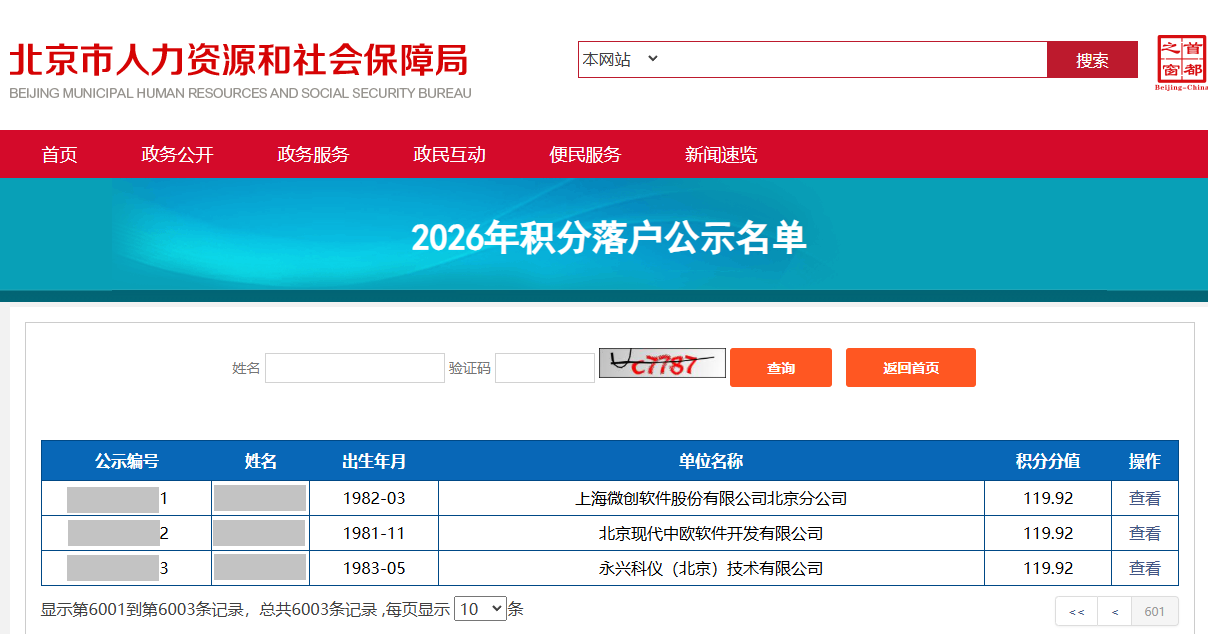The width and height of the screenshot is (1208, 634).
Task: Click 查看 for 永兴科仪（北京）技术有限公司
Action: (x=1145, y=568)
